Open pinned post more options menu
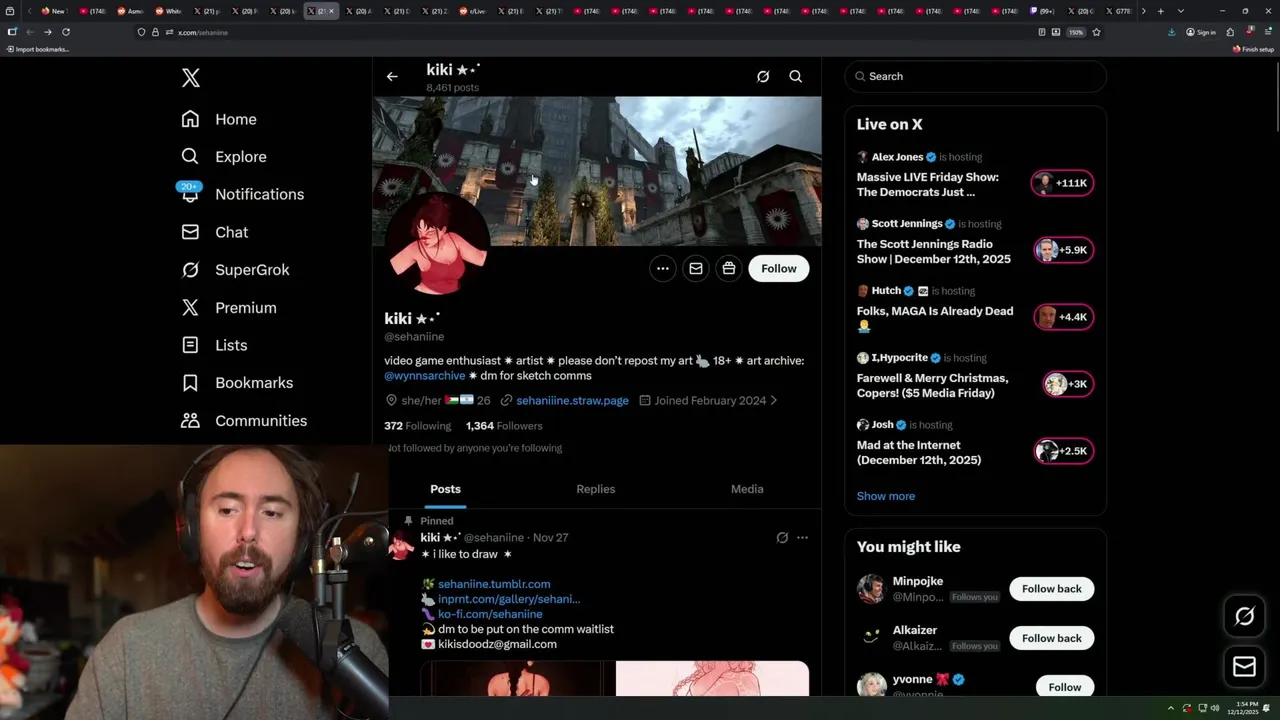 [x=802, y=538]
